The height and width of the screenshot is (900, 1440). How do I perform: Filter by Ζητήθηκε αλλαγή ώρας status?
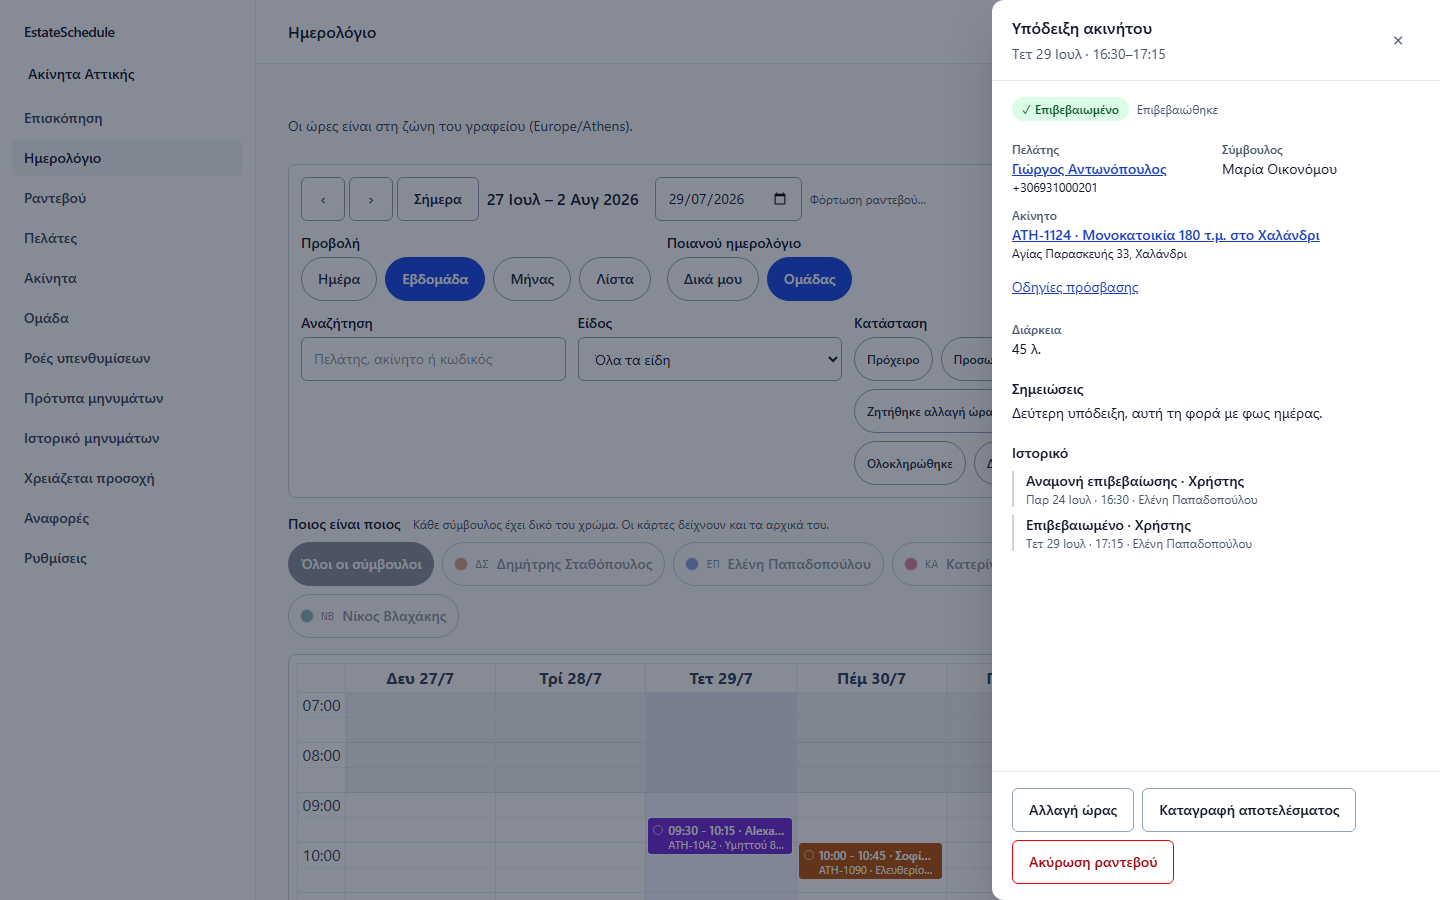[x=923, y=411]
